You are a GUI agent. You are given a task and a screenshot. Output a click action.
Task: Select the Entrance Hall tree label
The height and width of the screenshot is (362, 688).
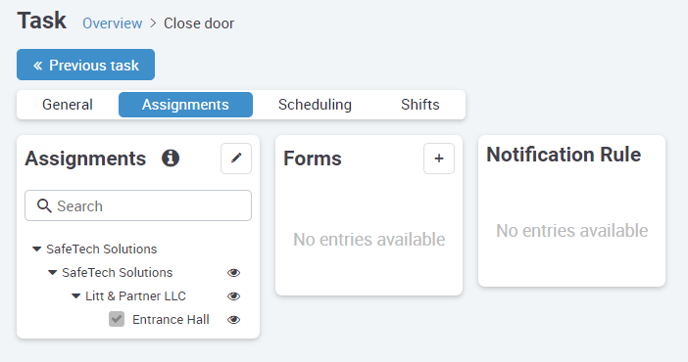[x=171, y=319]
